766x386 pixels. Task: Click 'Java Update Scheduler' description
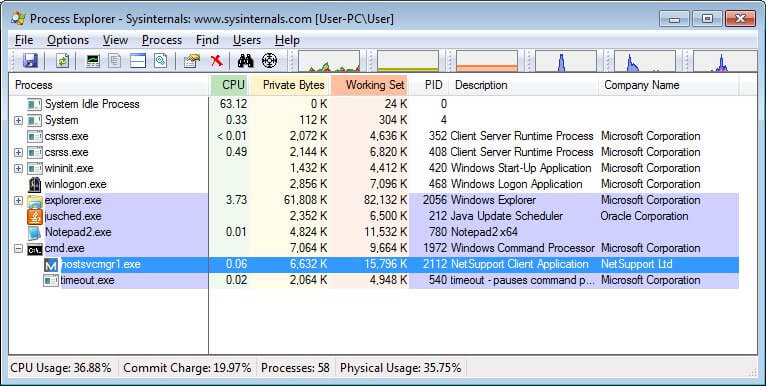click(507, 216)
